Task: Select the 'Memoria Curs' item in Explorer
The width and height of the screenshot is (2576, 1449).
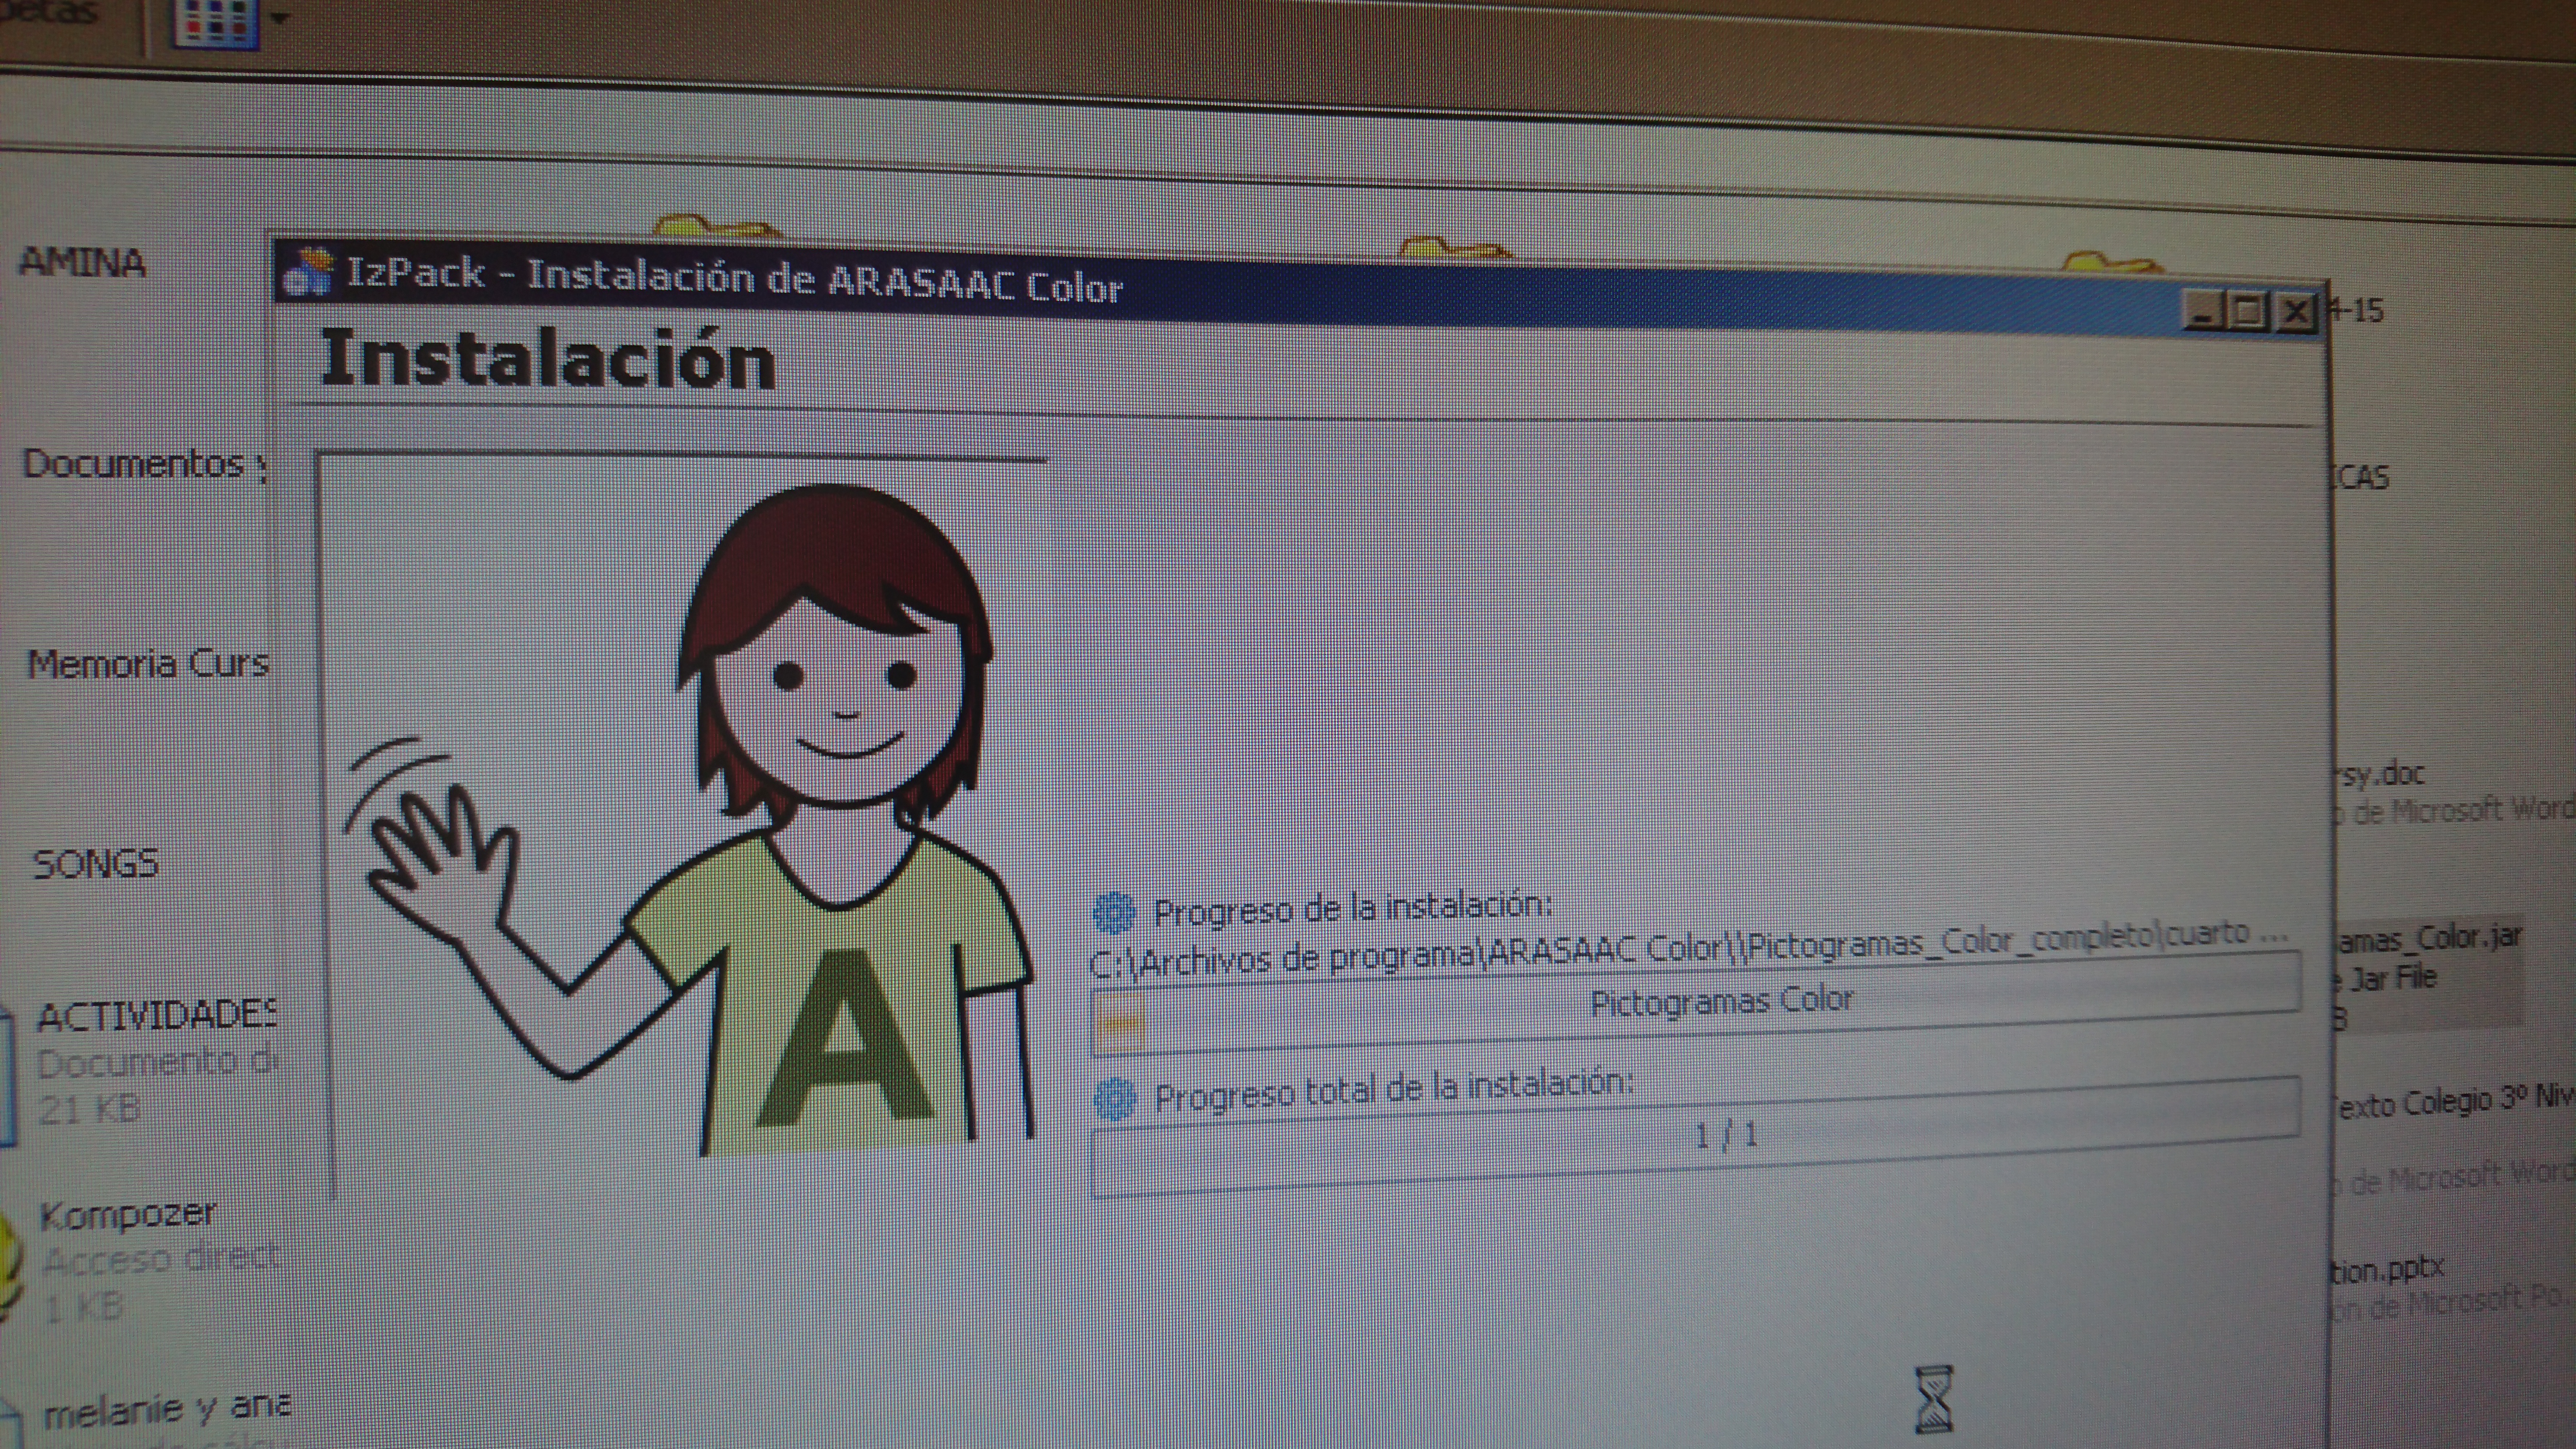Action: pyautogui.click(x=148, y=663)
